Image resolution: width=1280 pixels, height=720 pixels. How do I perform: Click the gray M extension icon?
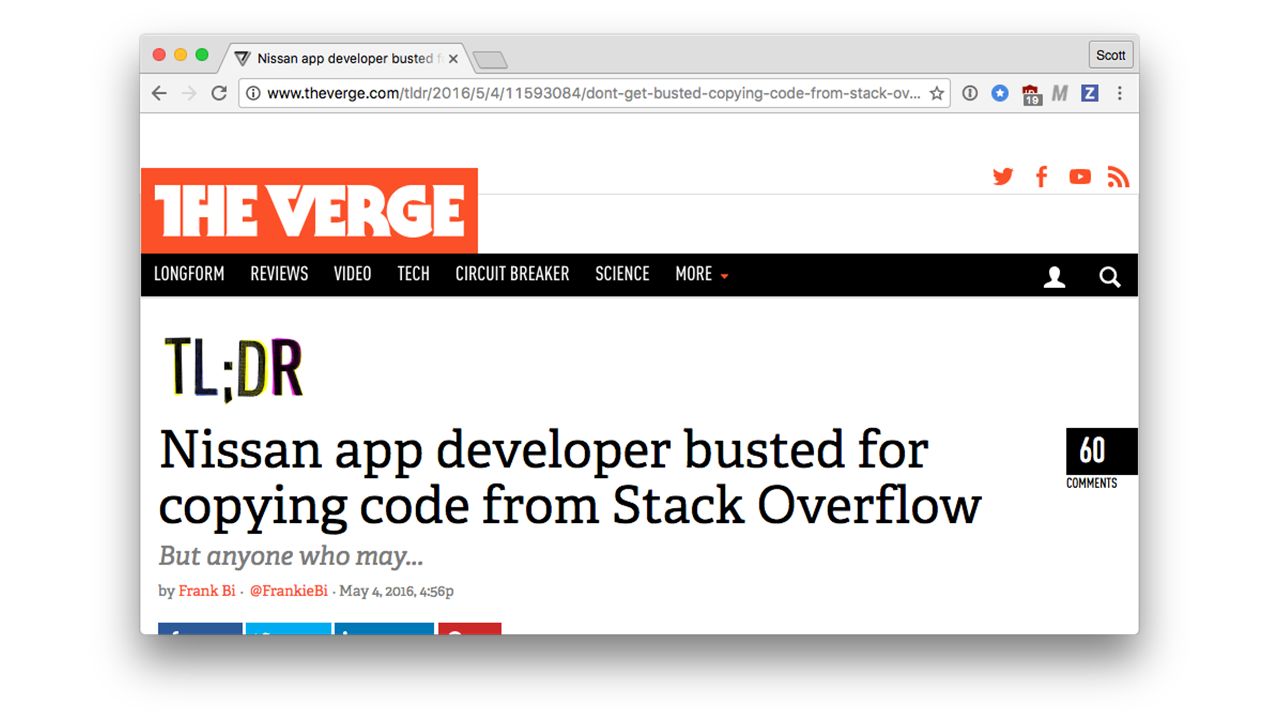point(1060,93)
